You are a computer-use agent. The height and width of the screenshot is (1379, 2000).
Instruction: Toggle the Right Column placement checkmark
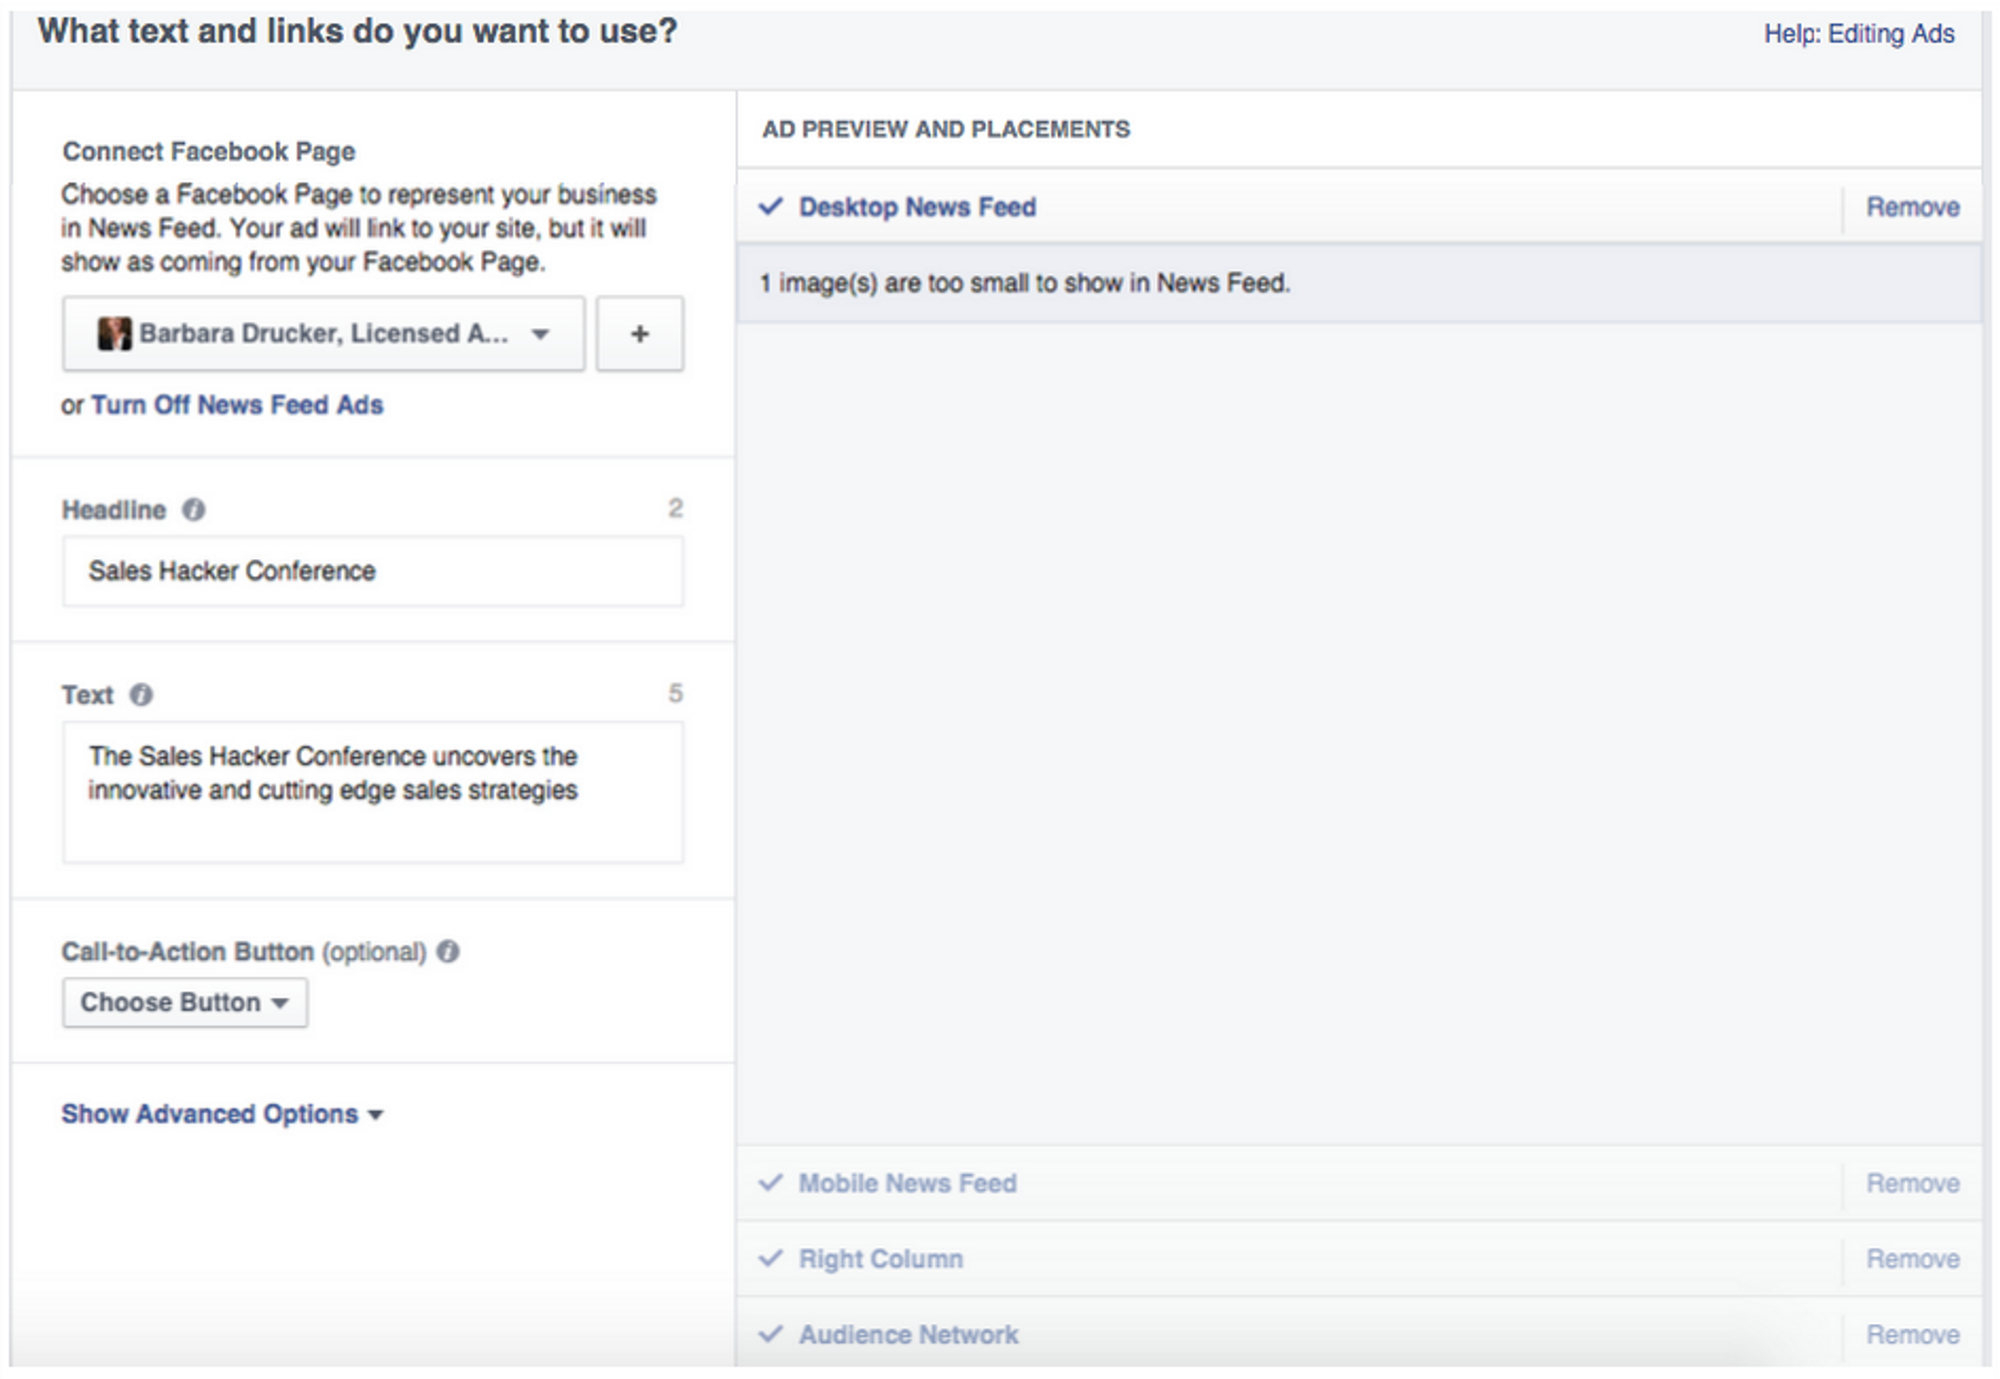point(770,1259)
